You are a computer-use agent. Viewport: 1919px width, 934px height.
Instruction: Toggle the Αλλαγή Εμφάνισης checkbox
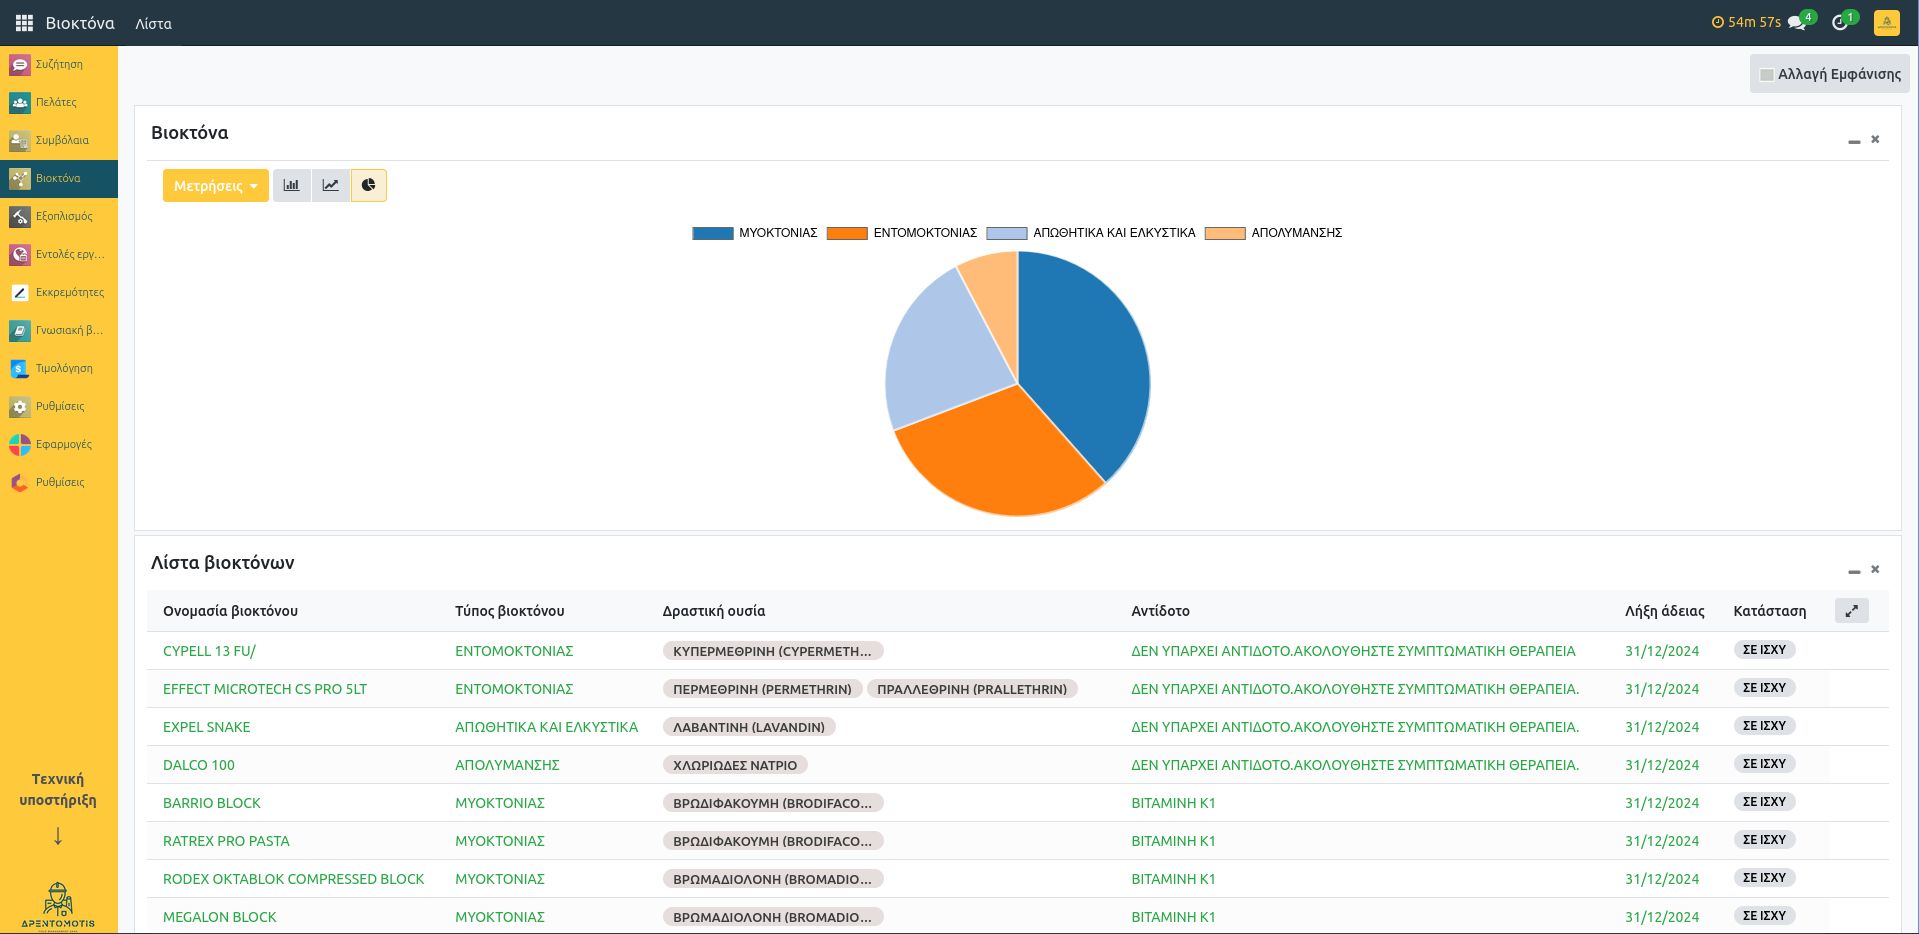coord(1767,75)
